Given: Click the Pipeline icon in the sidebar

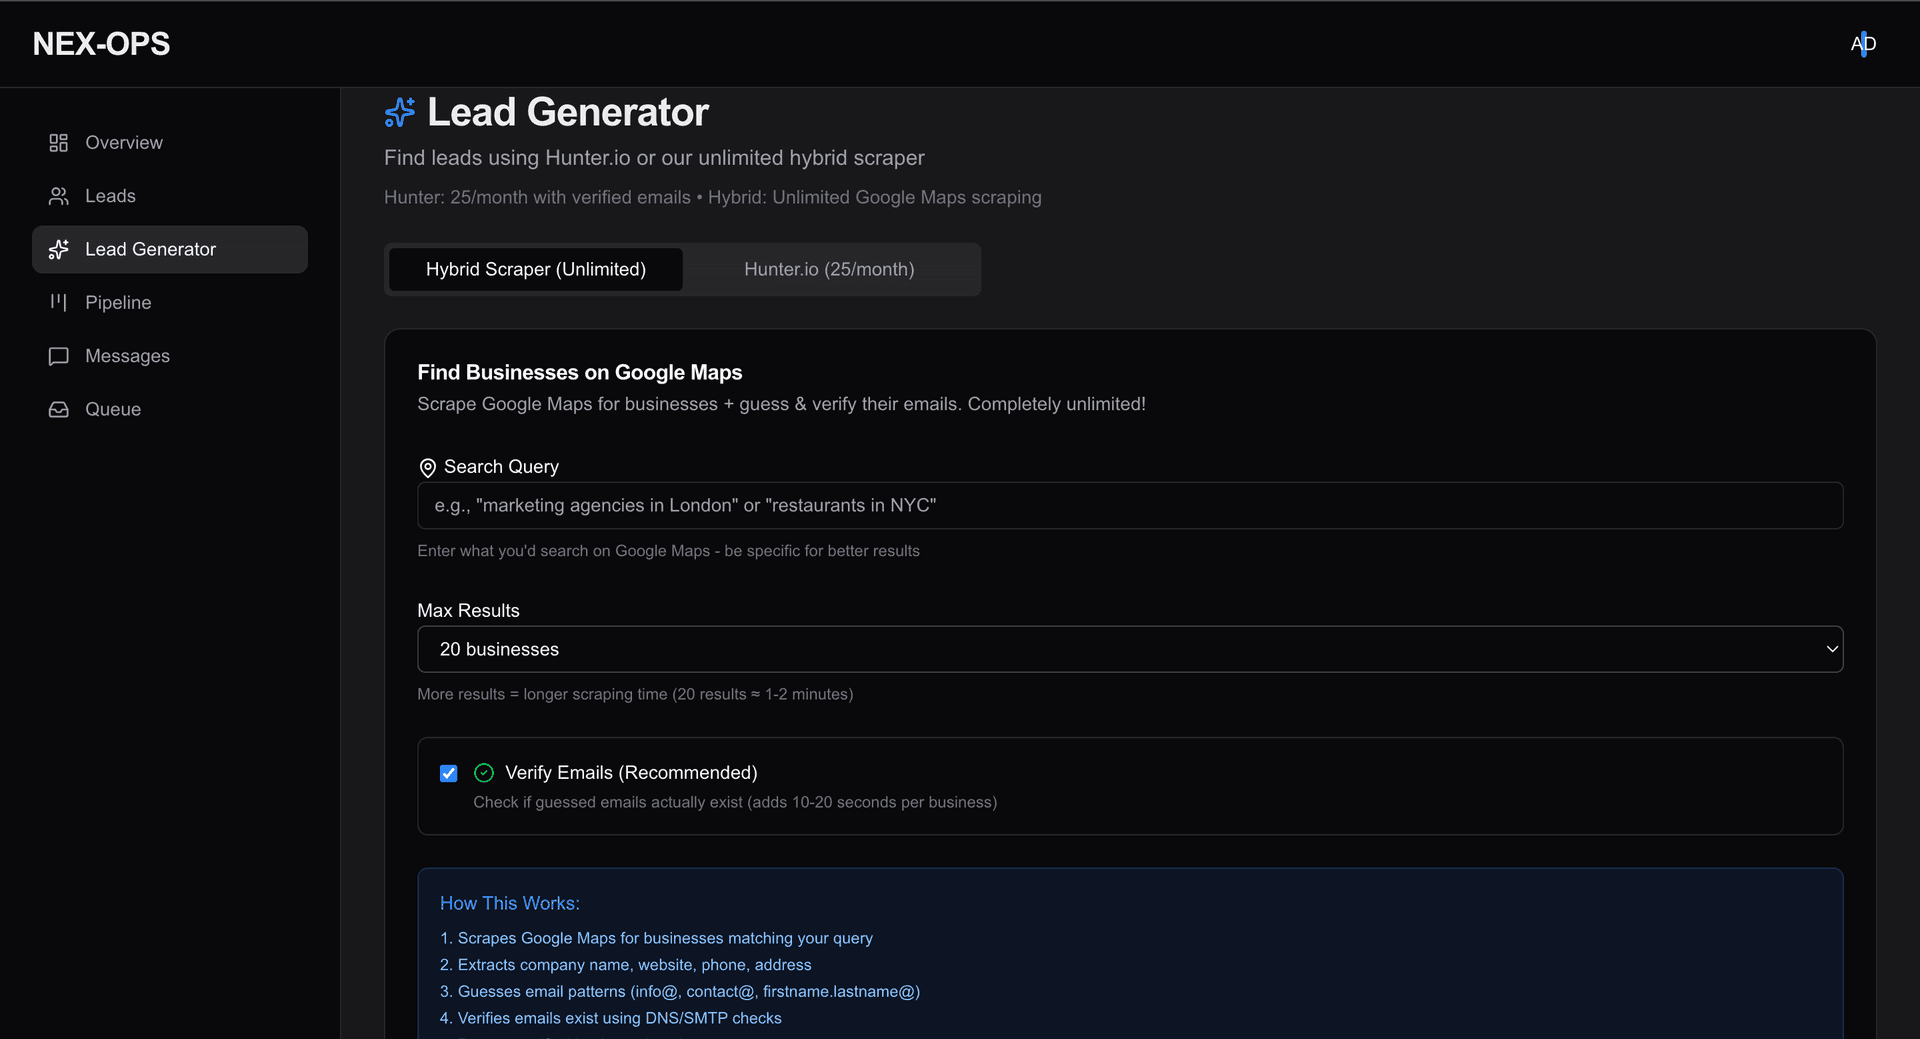Looking at the screenshot, I should 59,302.
